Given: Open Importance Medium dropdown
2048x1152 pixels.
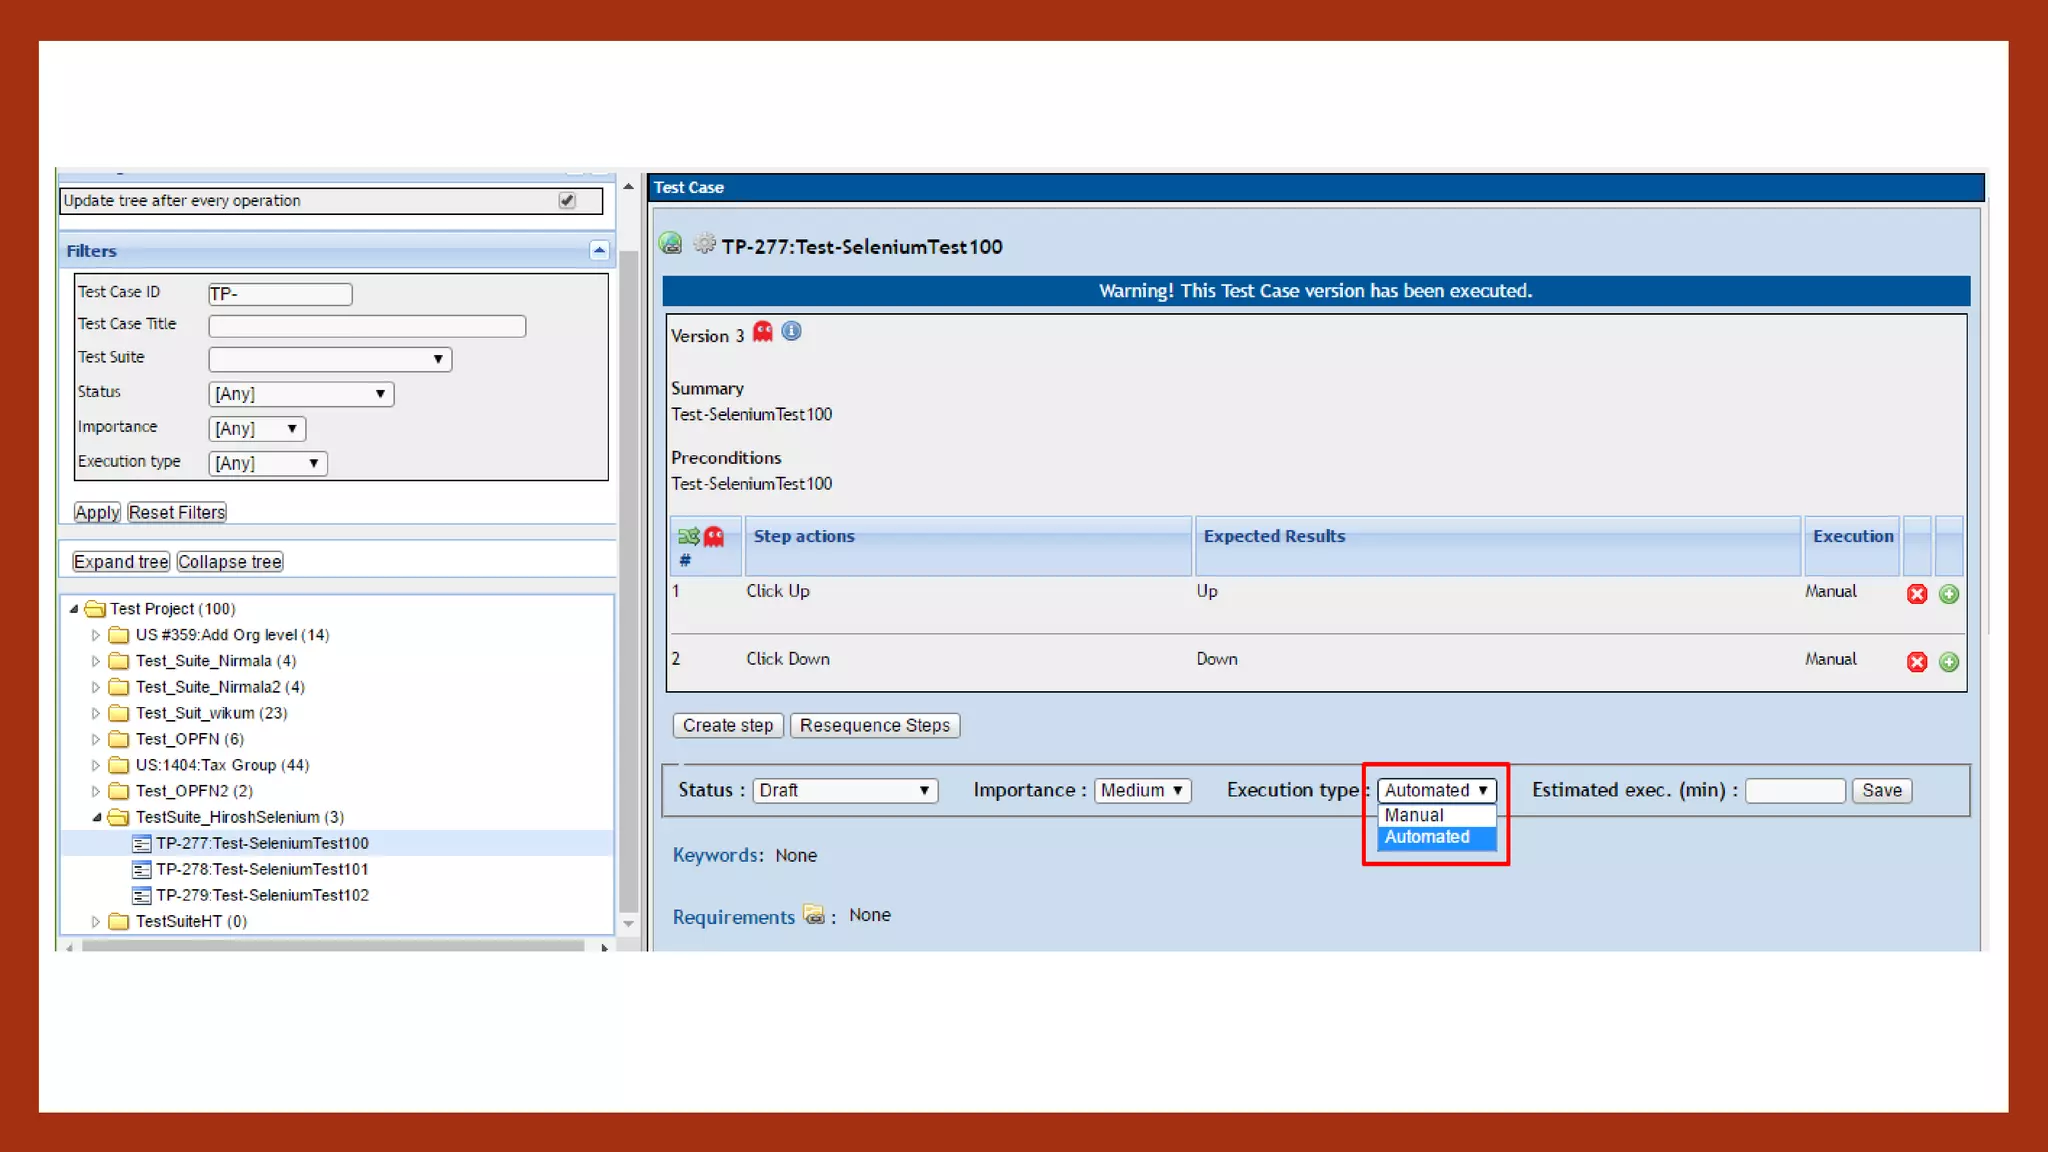Looking at the screenshot, I should 1141,790.
